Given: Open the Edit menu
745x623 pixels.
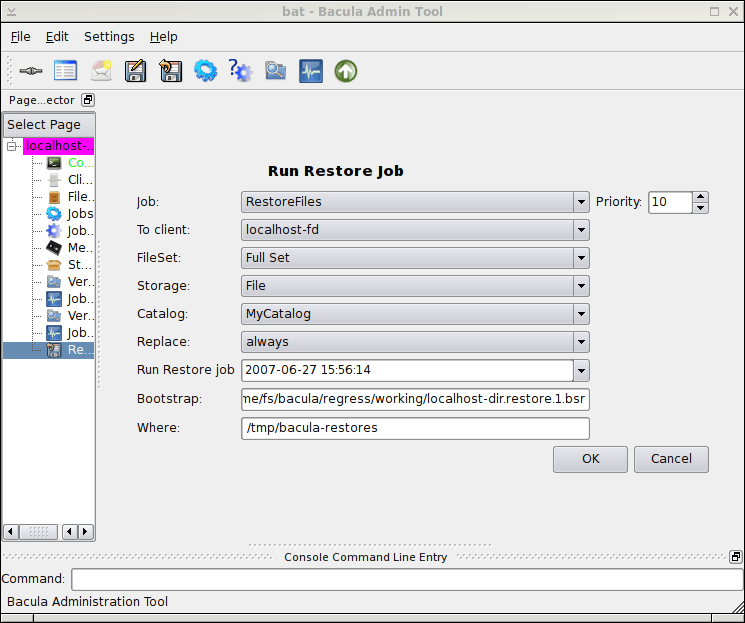Looking at the screenshot, I should 57,37.
